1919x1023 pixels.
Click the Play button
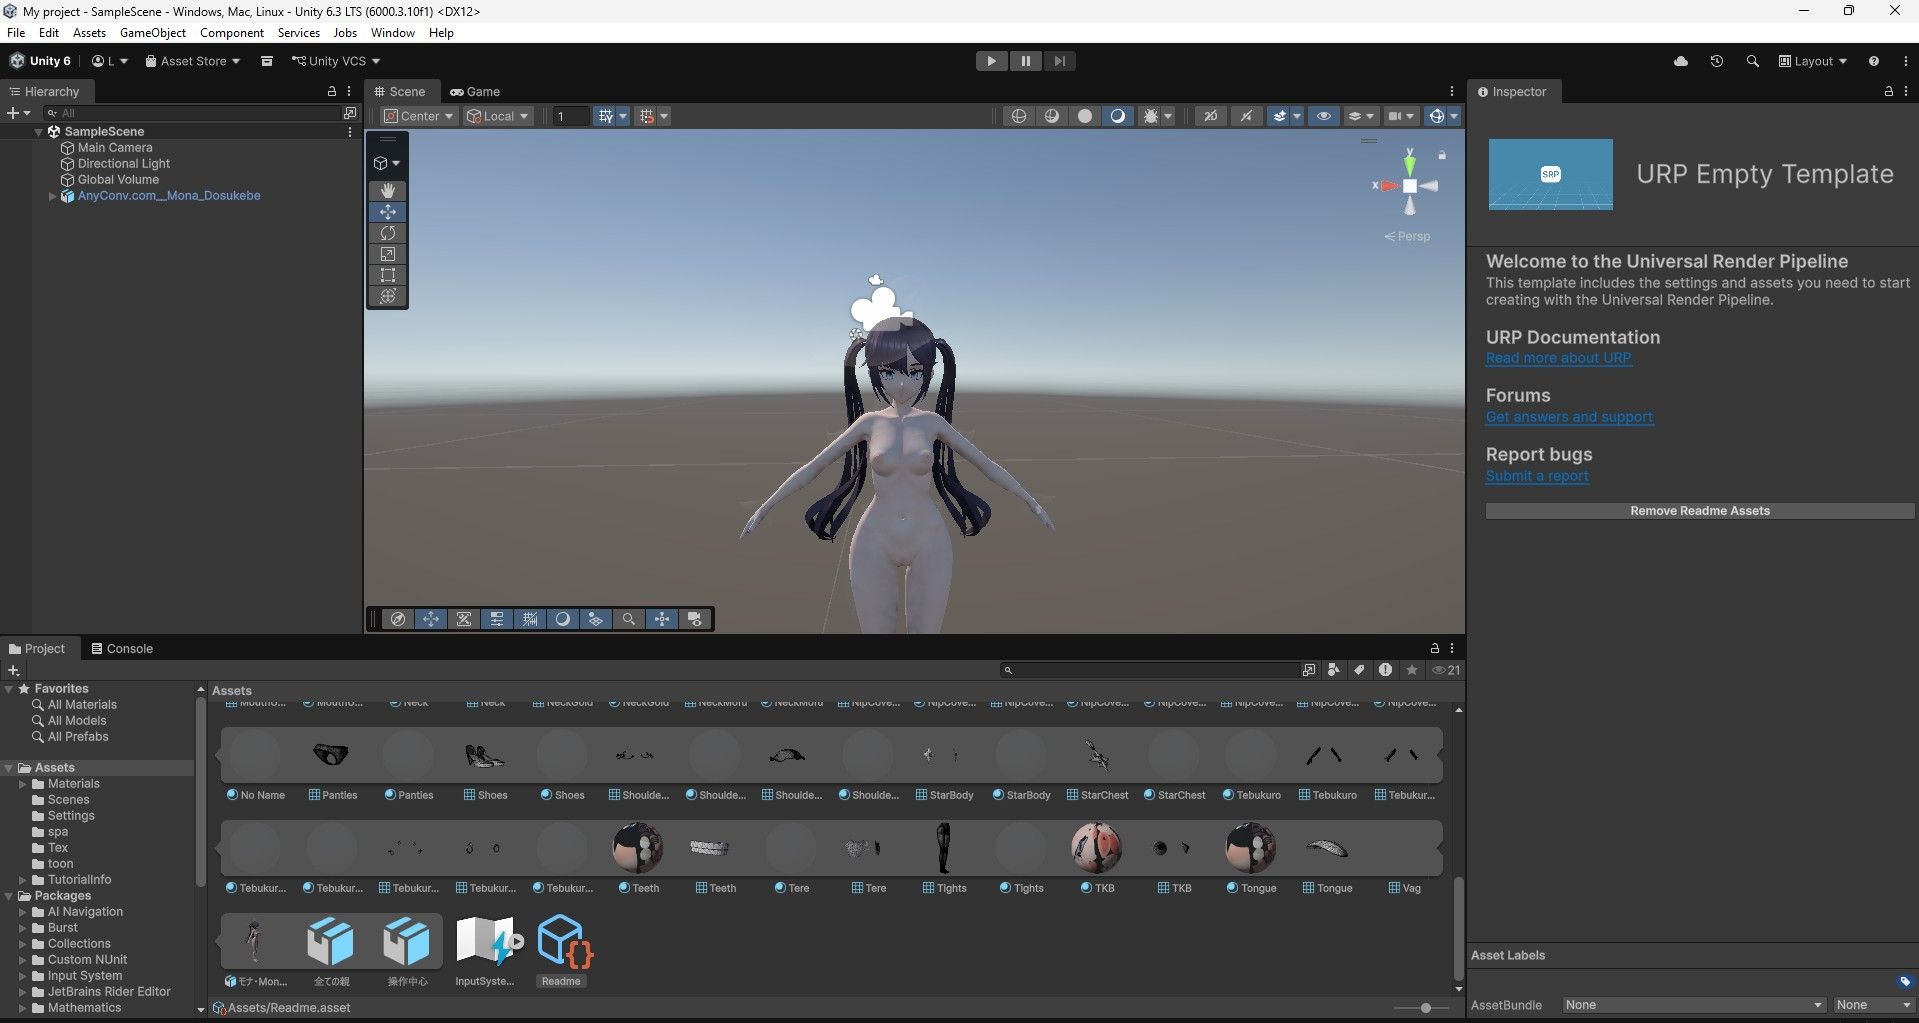pos(991,61)
